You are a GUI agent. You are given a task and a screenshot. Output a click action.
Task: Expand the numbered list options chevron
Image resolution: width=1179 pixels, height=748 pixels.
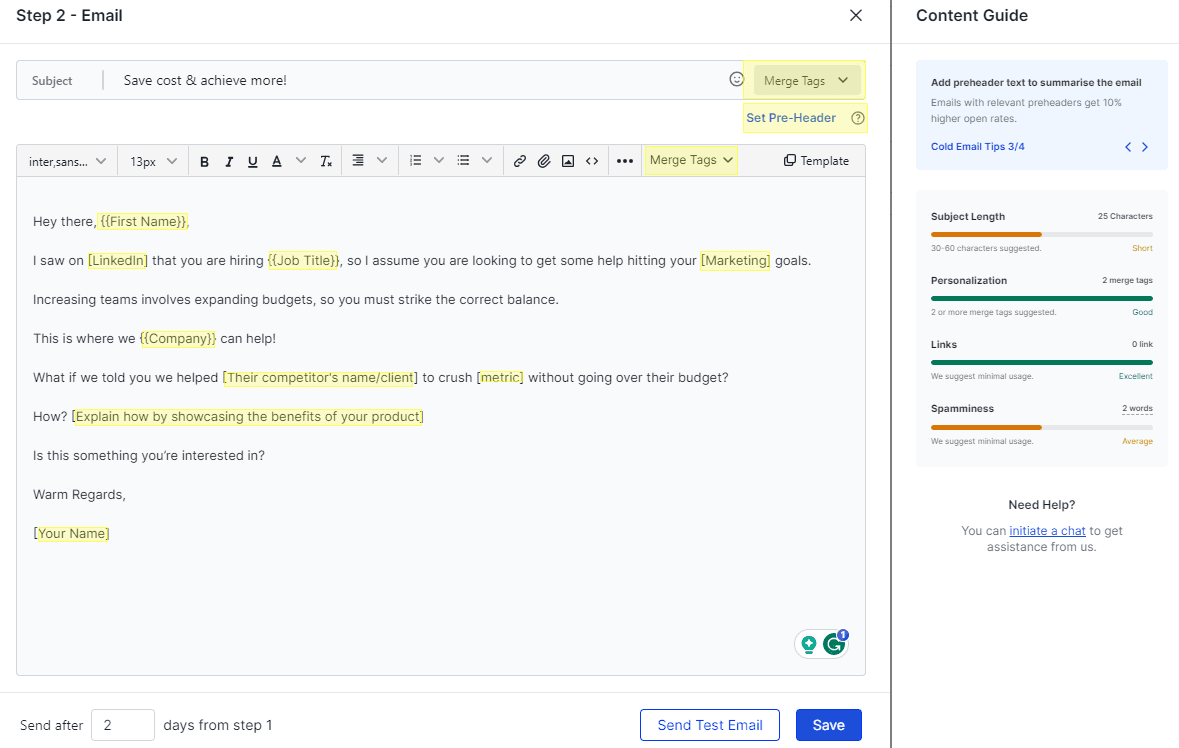coord(439,160)
